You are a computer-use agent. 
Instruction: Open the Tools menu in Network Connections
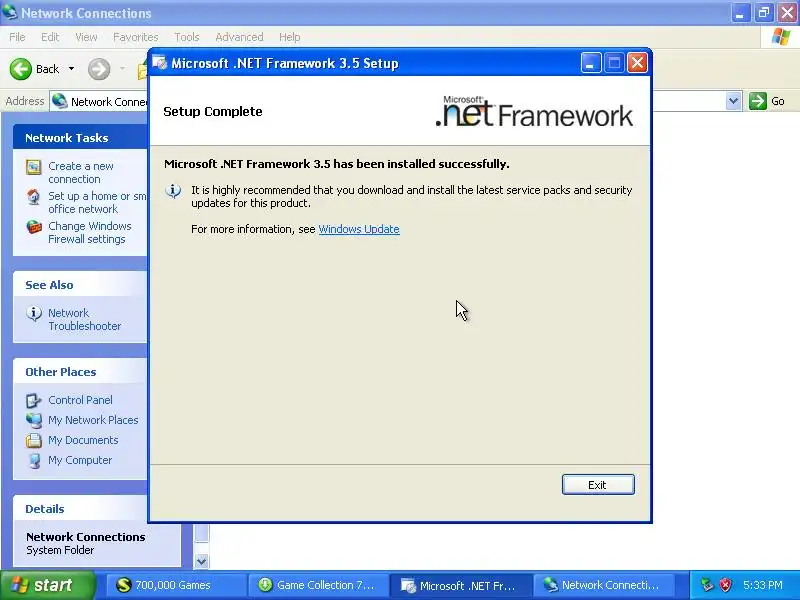pos(187,37)
